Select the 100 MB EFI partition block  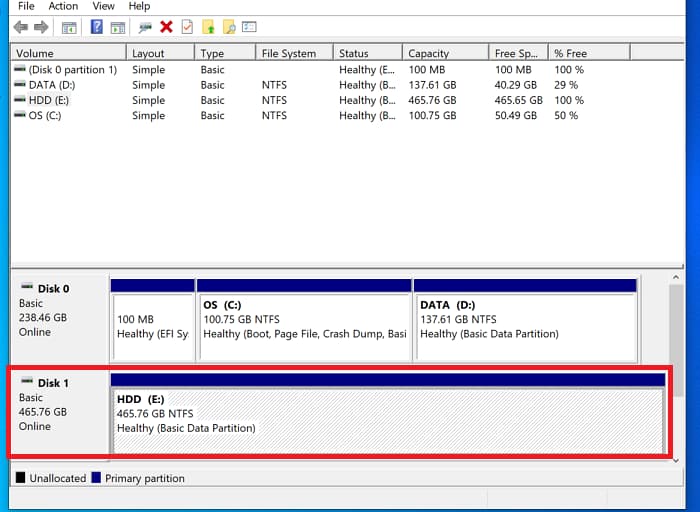coord(153,320)
